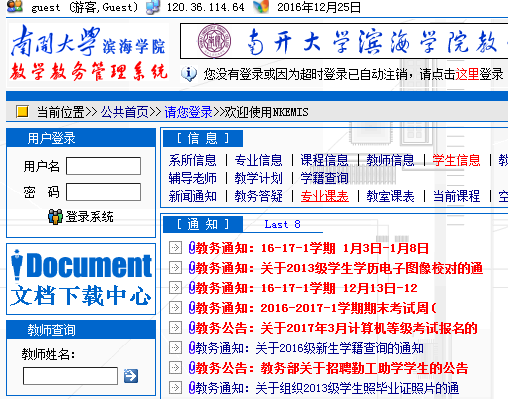The width and height of the screenshot is (508, 399).
Task: Click the blue arrow teacher search button
Action: point(131,376)
